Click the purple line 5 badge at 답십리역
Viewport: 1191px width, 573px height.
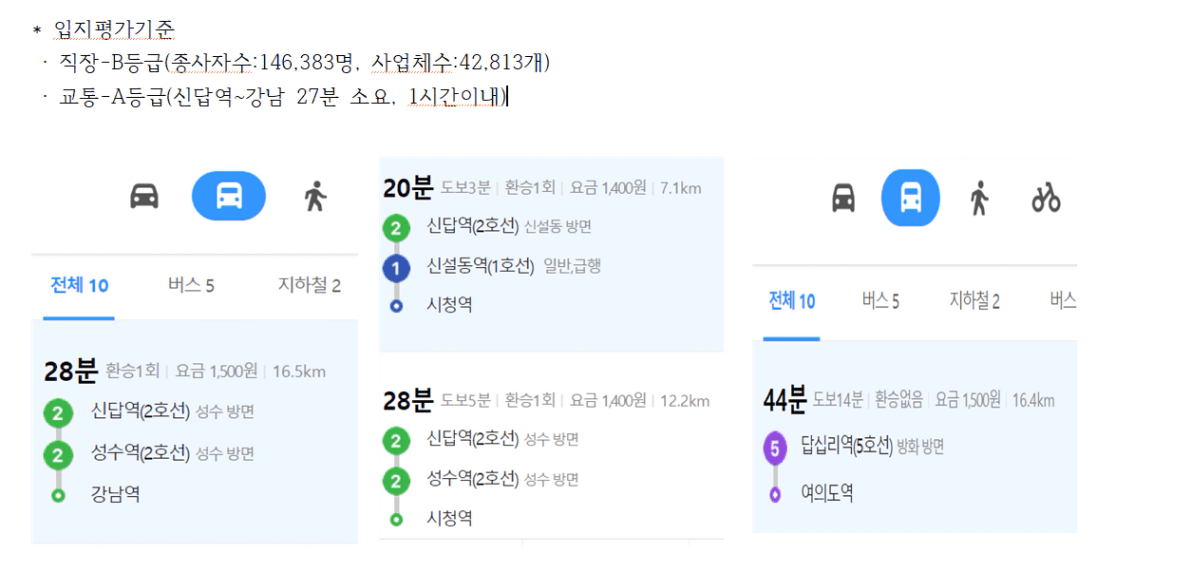point(775,448)
